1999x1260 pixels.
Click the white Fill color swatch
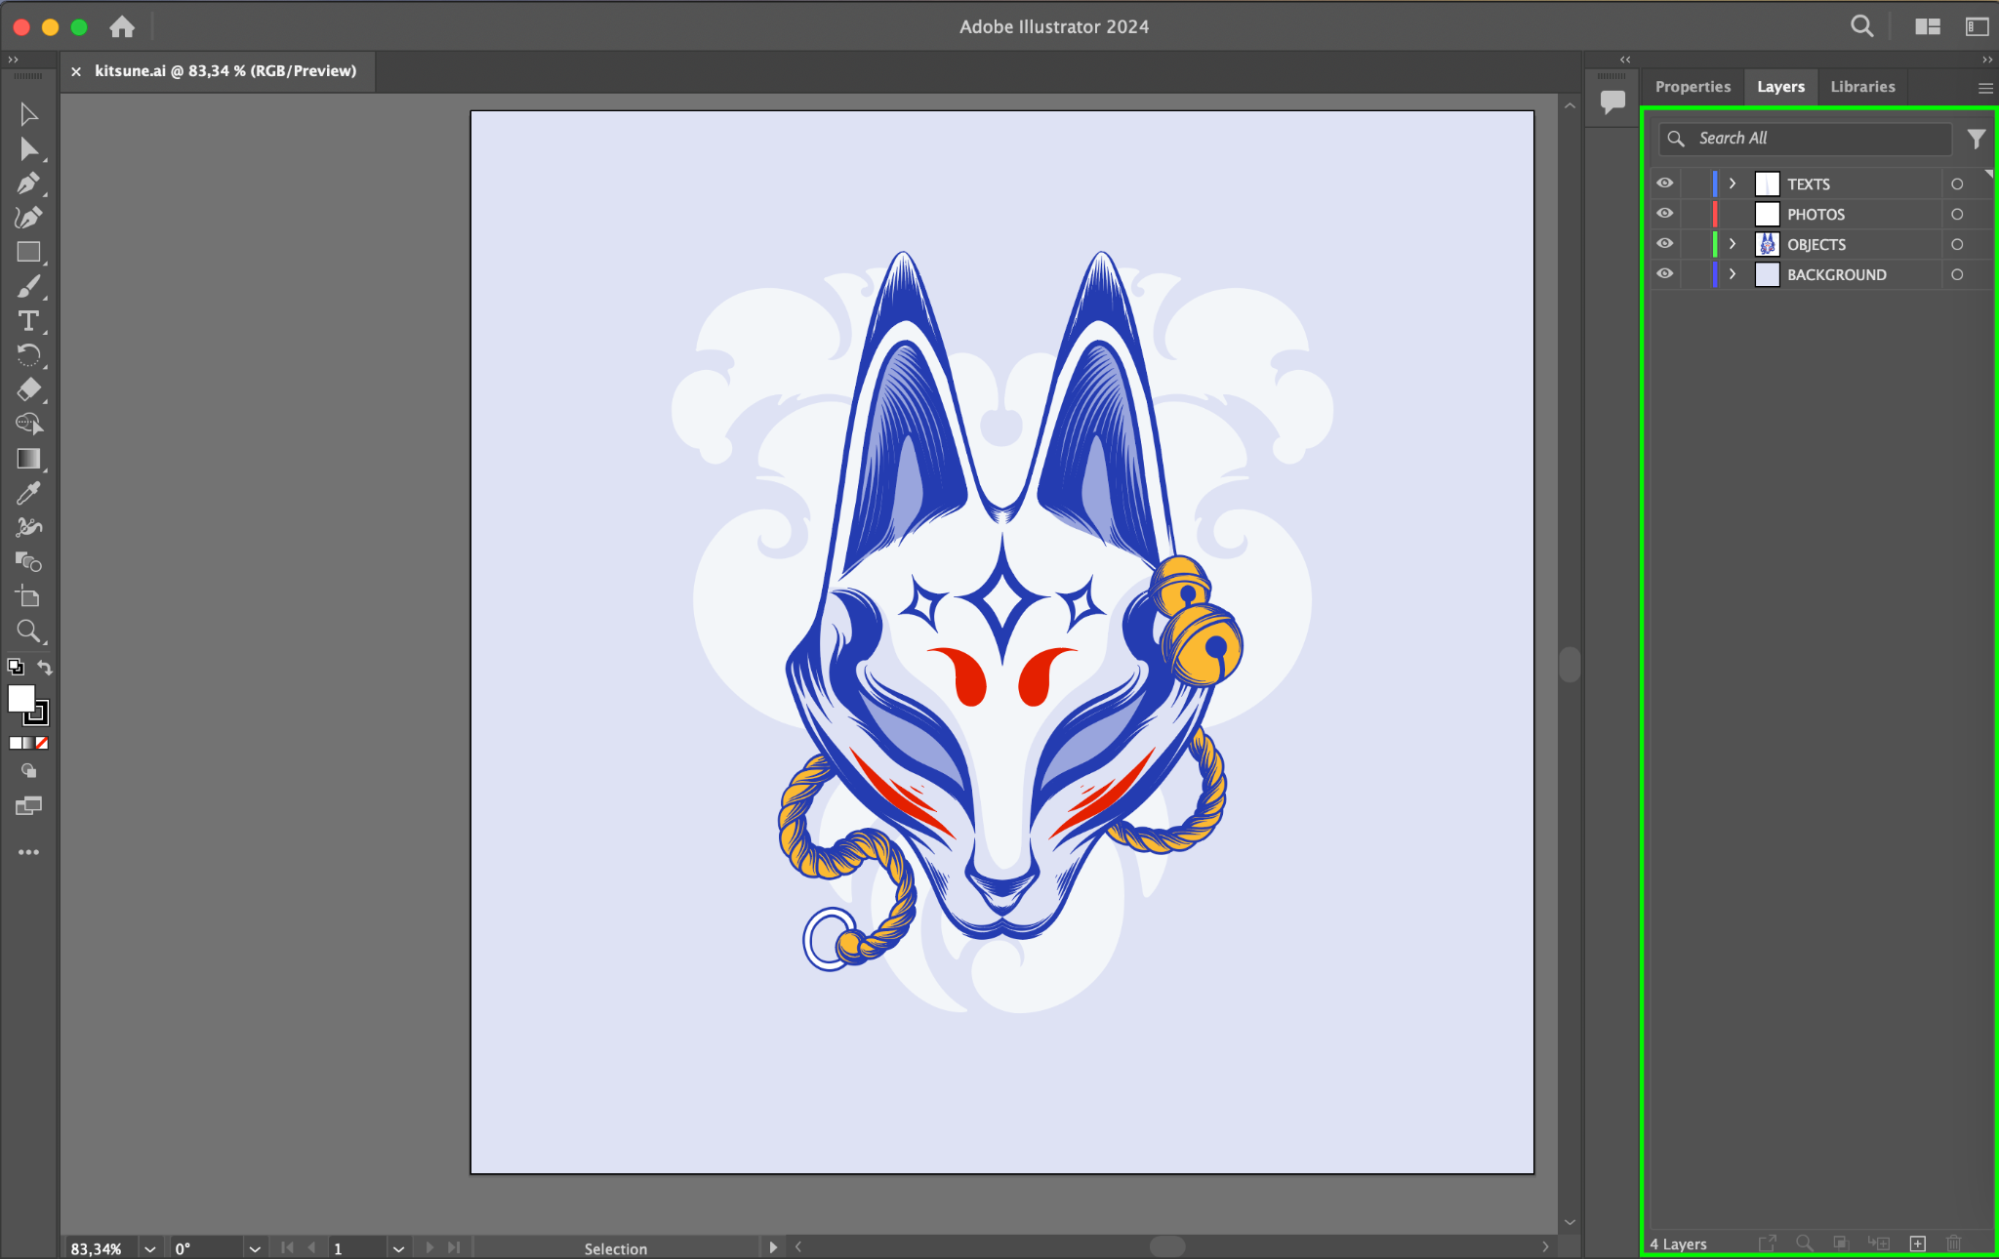21,698
